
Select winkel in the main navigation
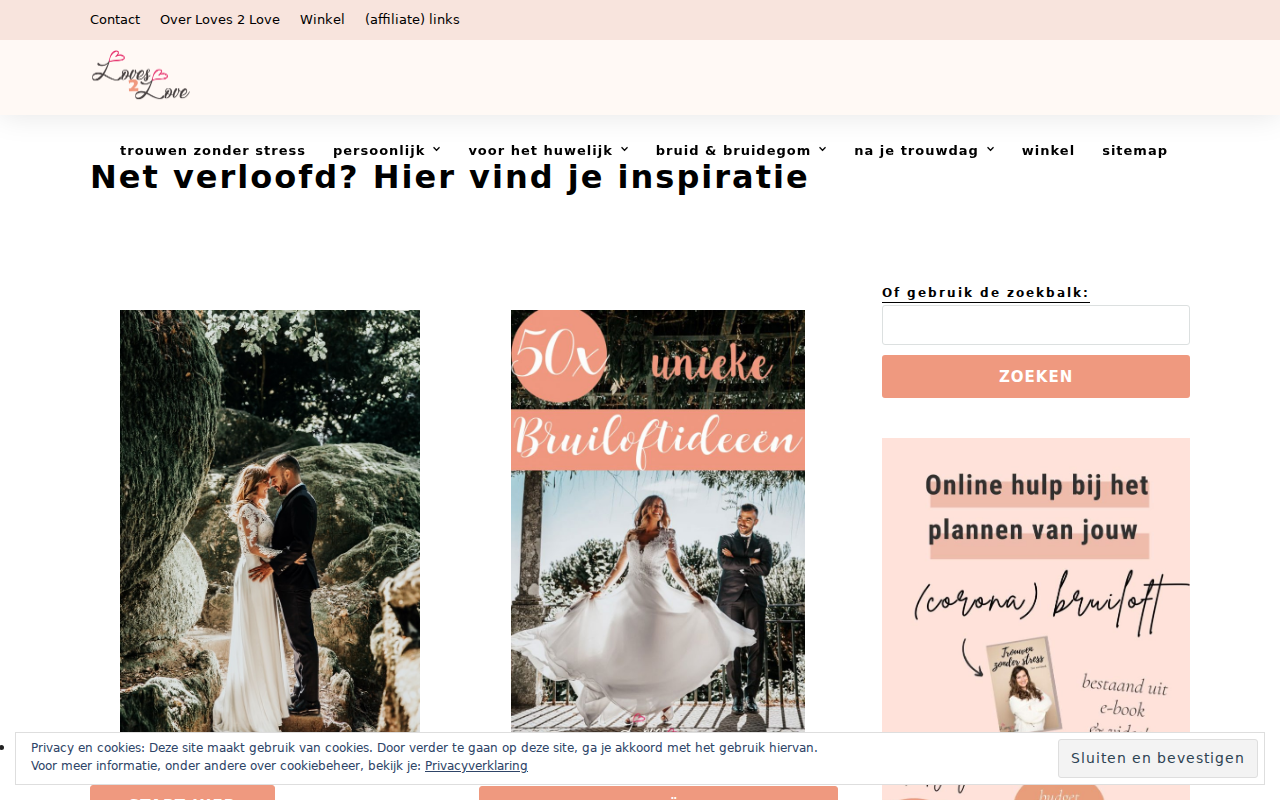click(x=1048, y=151)
